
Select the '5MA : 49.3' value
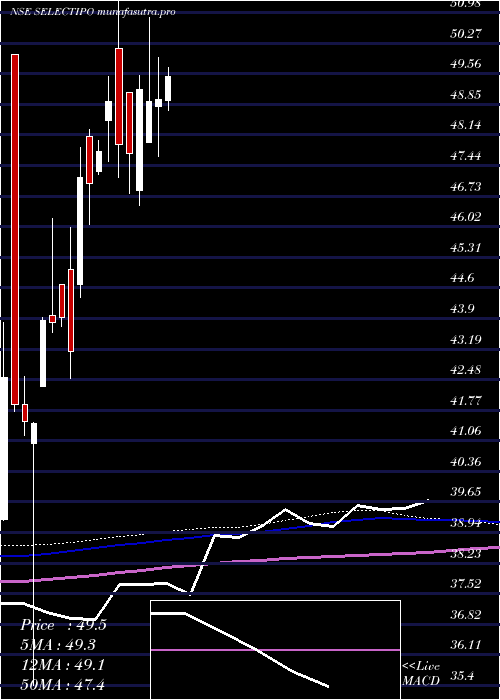60,645
